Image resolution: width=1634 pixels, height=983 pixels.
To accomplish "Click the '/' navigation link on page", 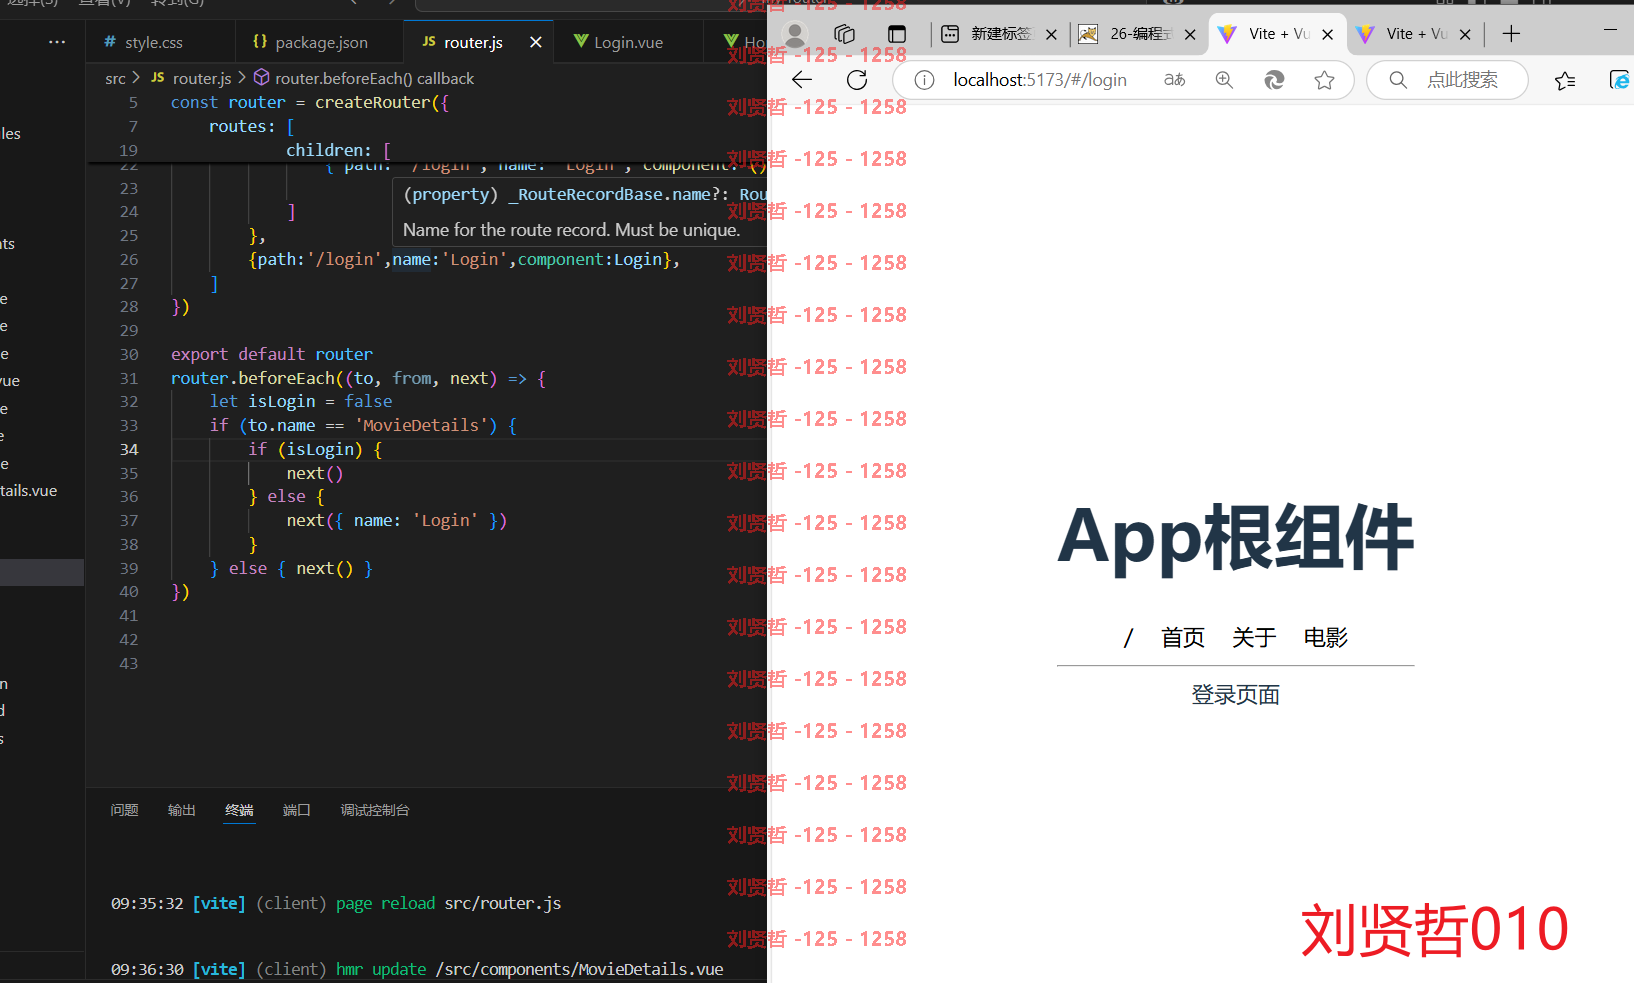I will (x=1129, y=638).
